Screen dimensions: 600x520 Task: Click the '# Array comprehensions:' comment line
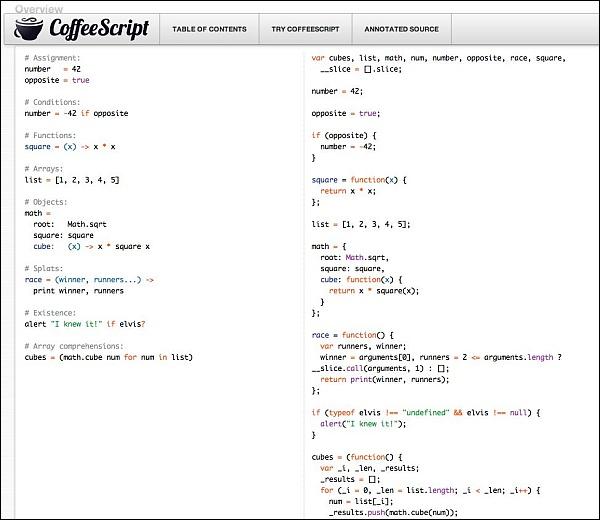point(74,347)
